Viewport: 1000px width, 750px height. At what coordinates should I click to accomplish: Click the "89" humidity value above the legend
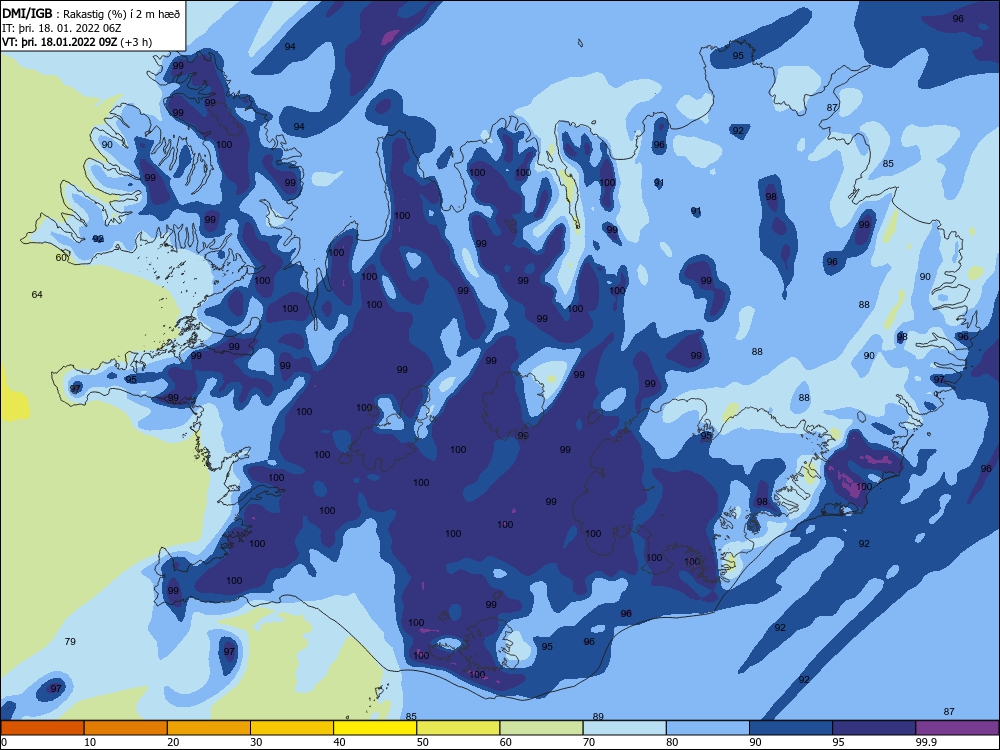point(598,716)
